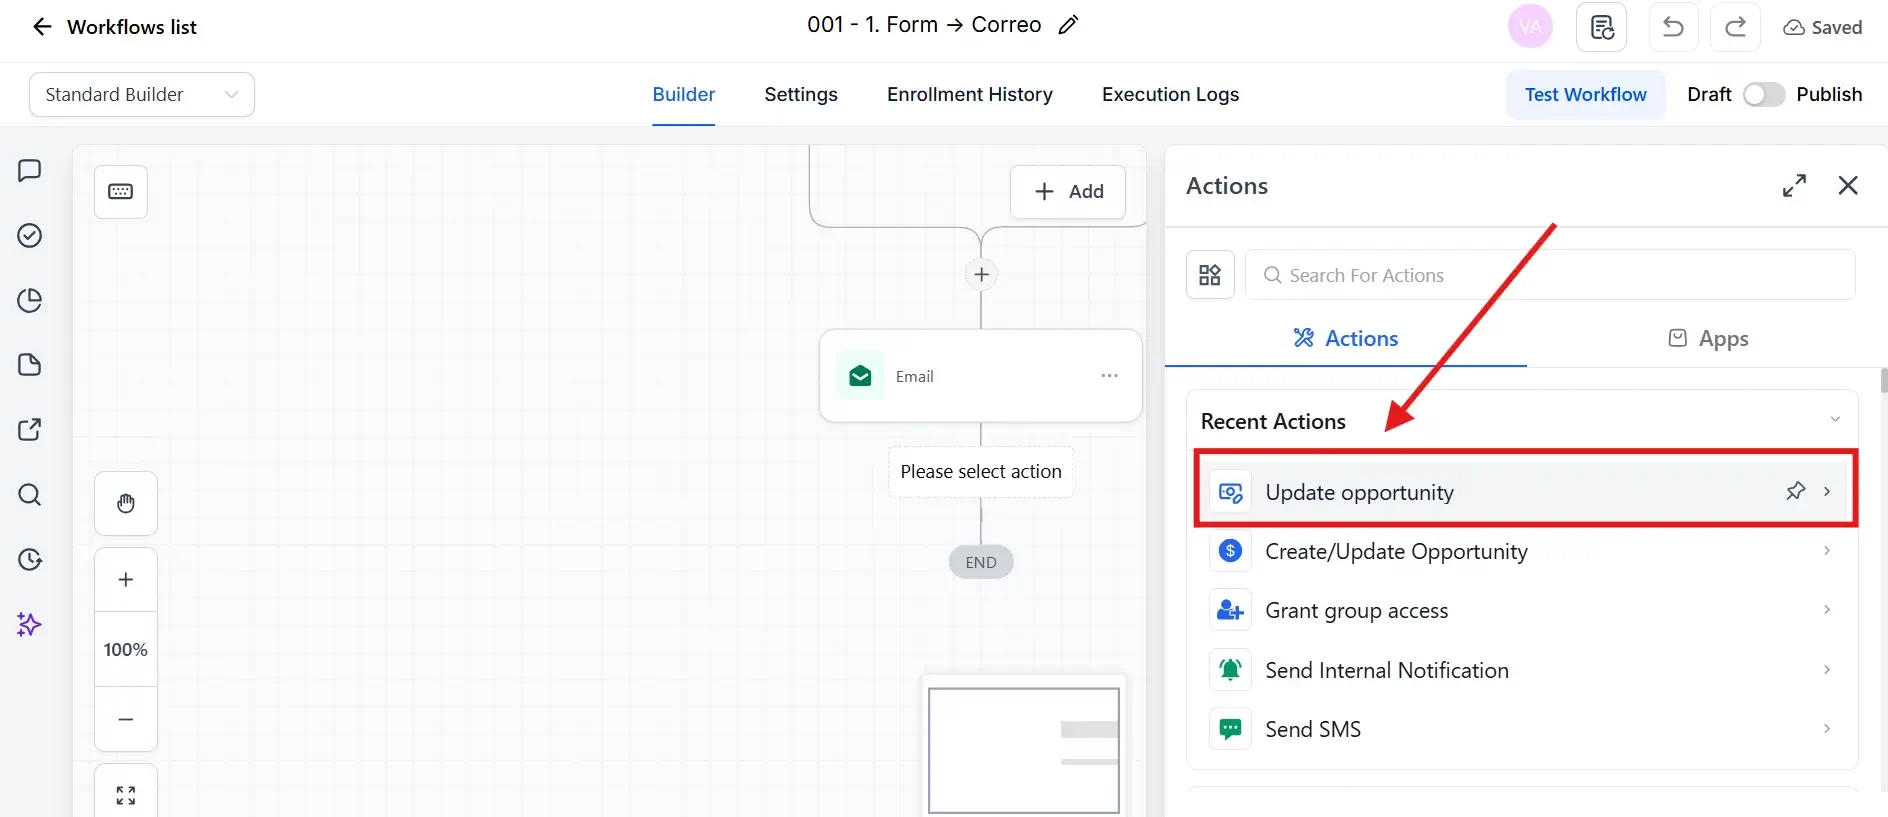Viewport: 1888px width, 817px height.
Task: Click 100% zoom level indicator
Action: [126, 650]
